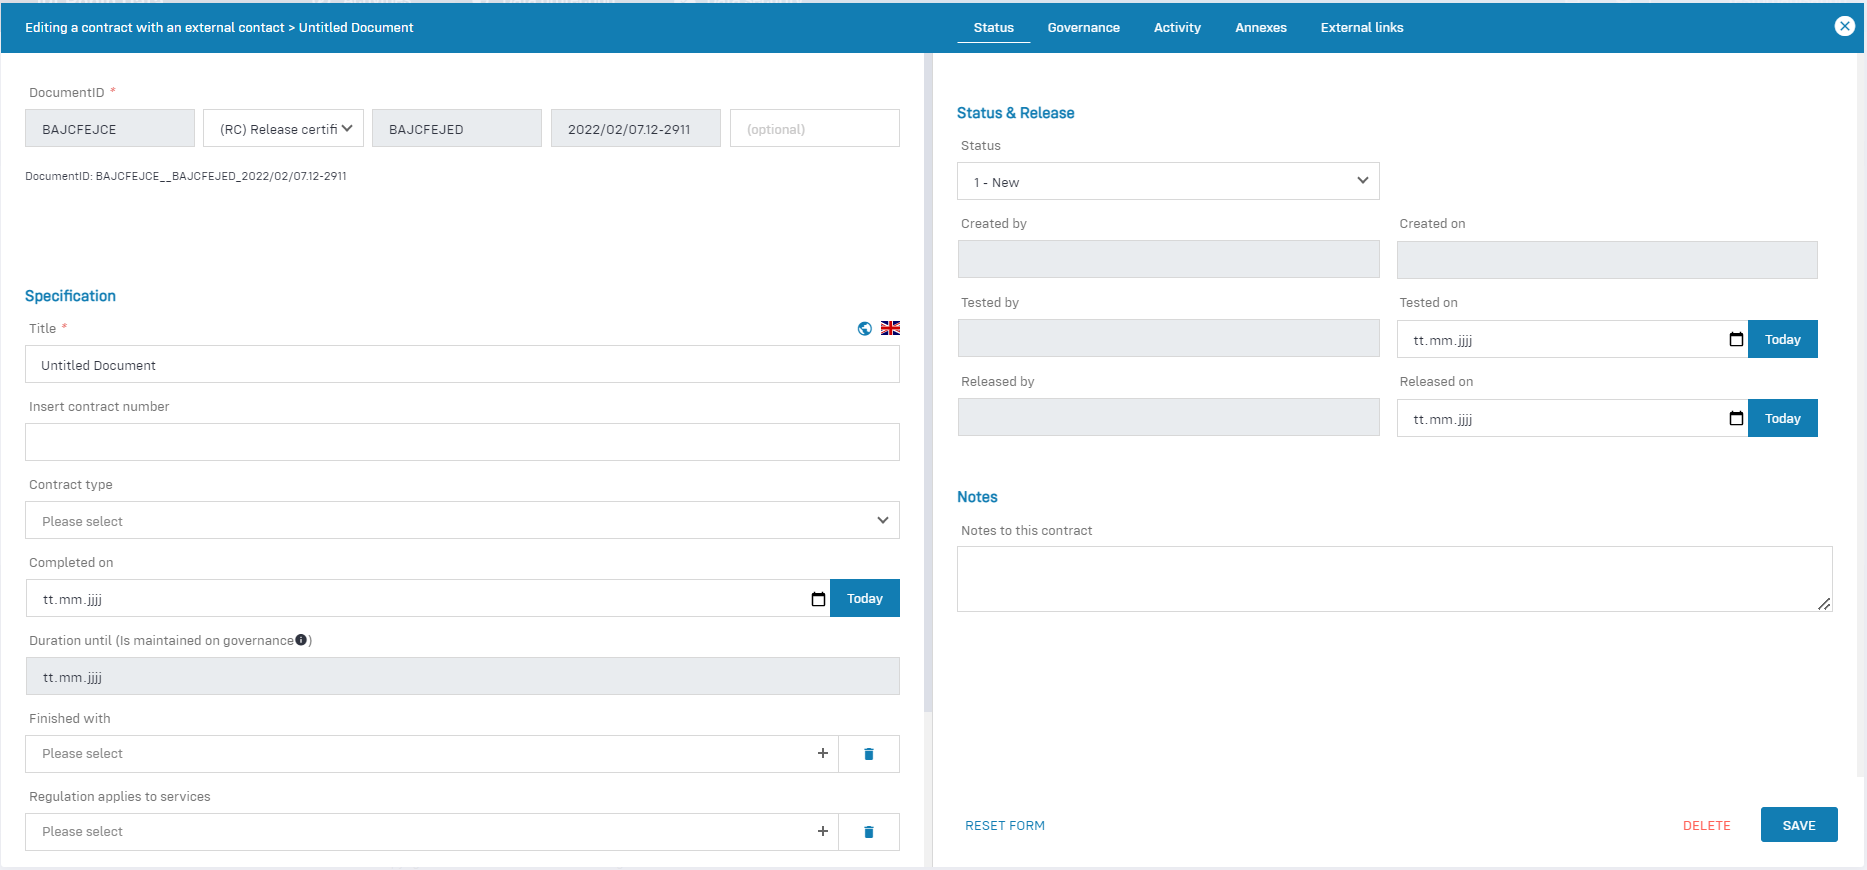Click the plus icon in Finished with
The width and height of the screenshot is (1867, 870).
pos(822,753)
